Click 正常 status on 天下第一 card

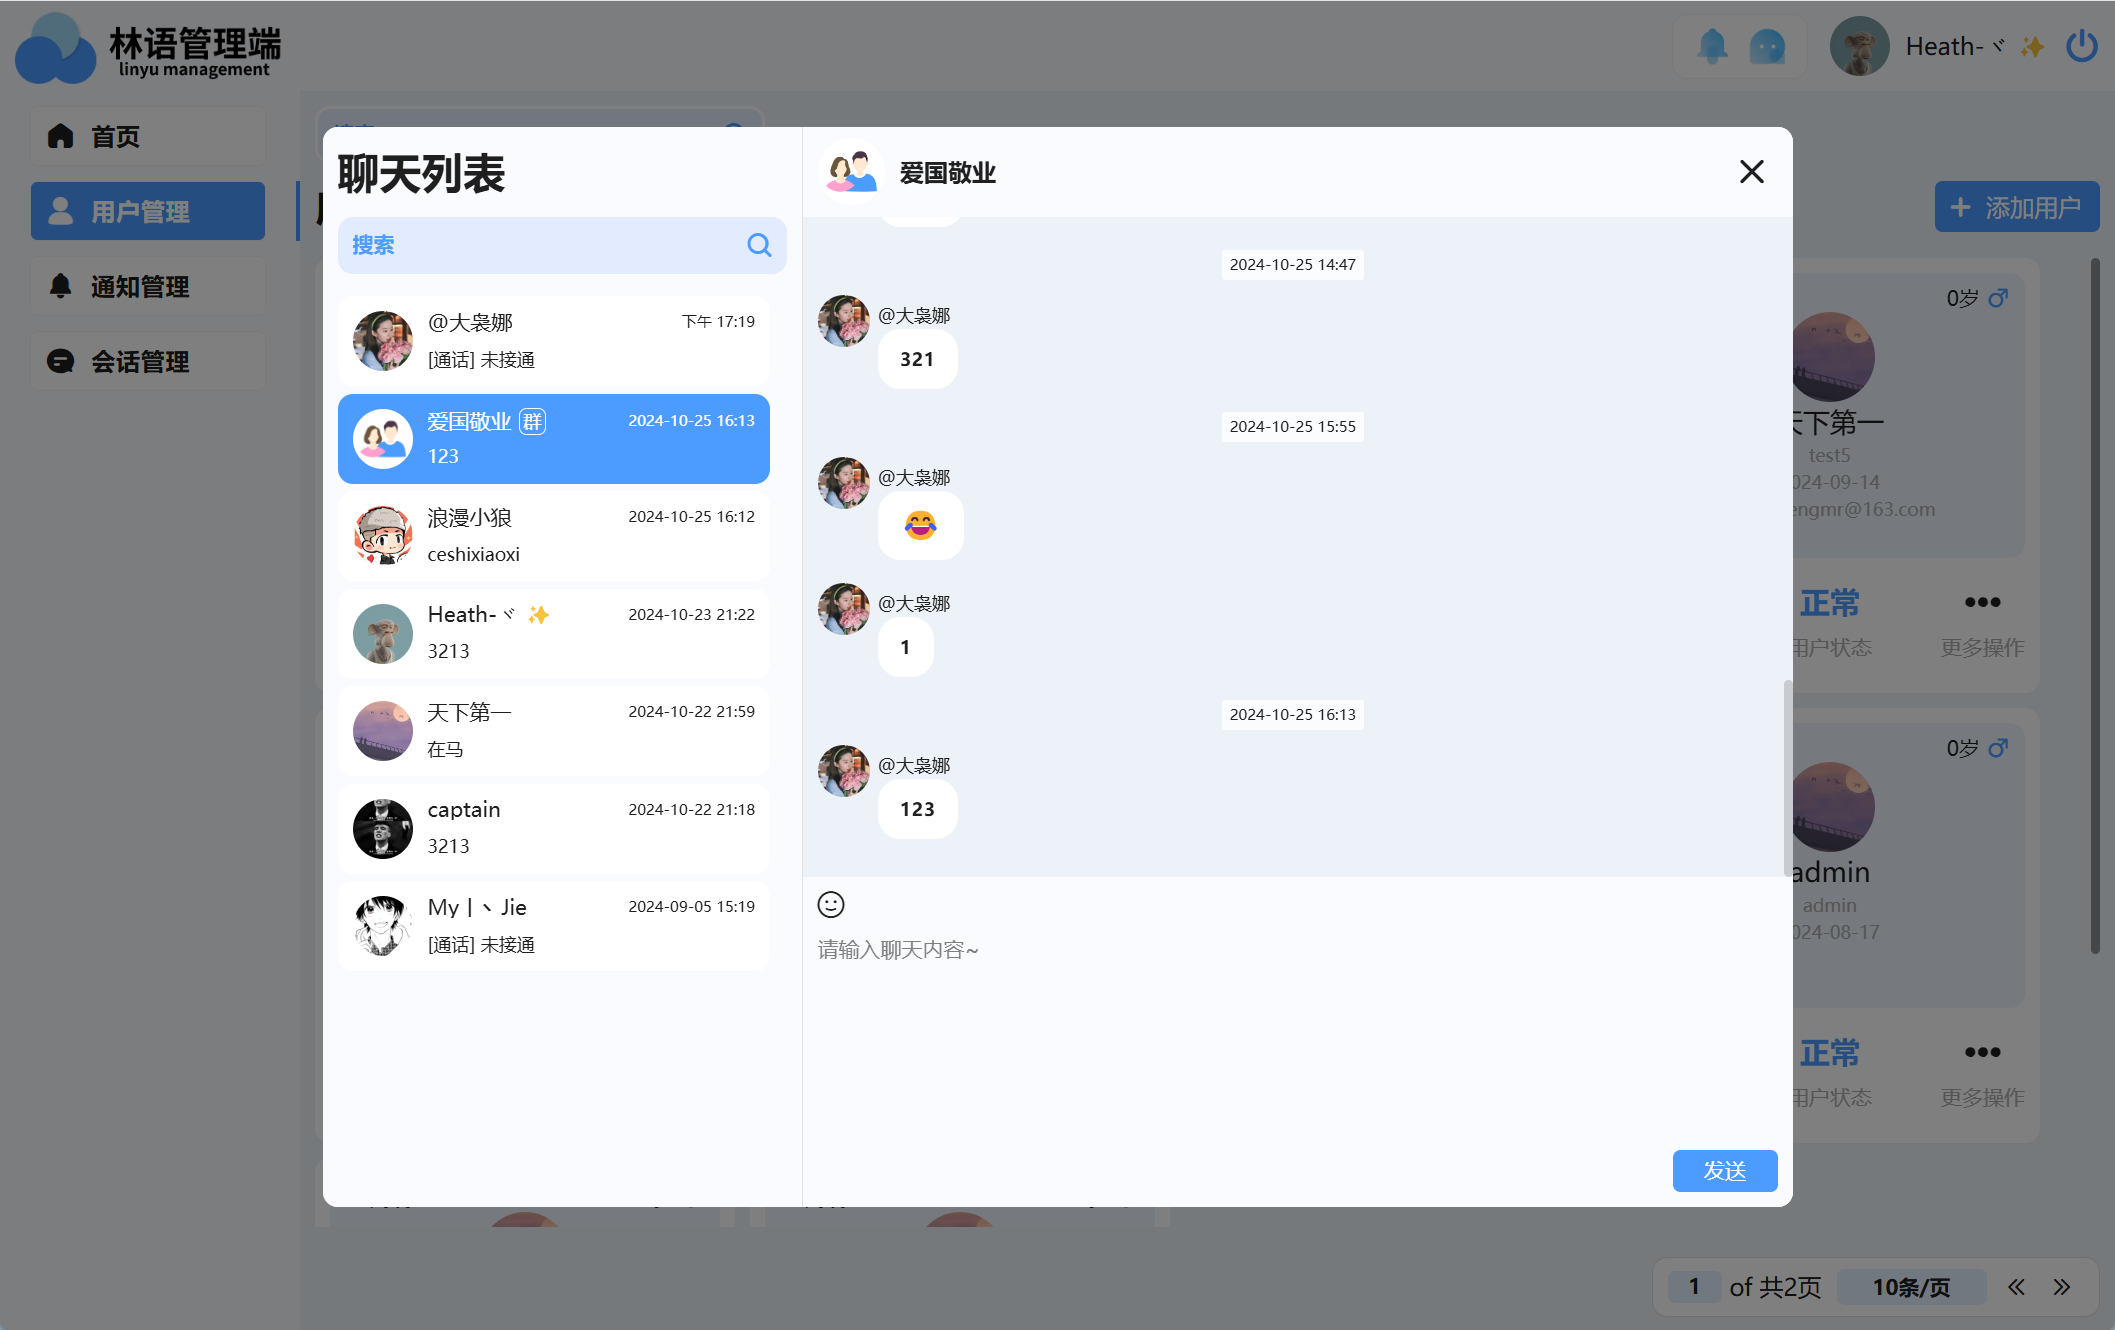tap(1829, 603)
